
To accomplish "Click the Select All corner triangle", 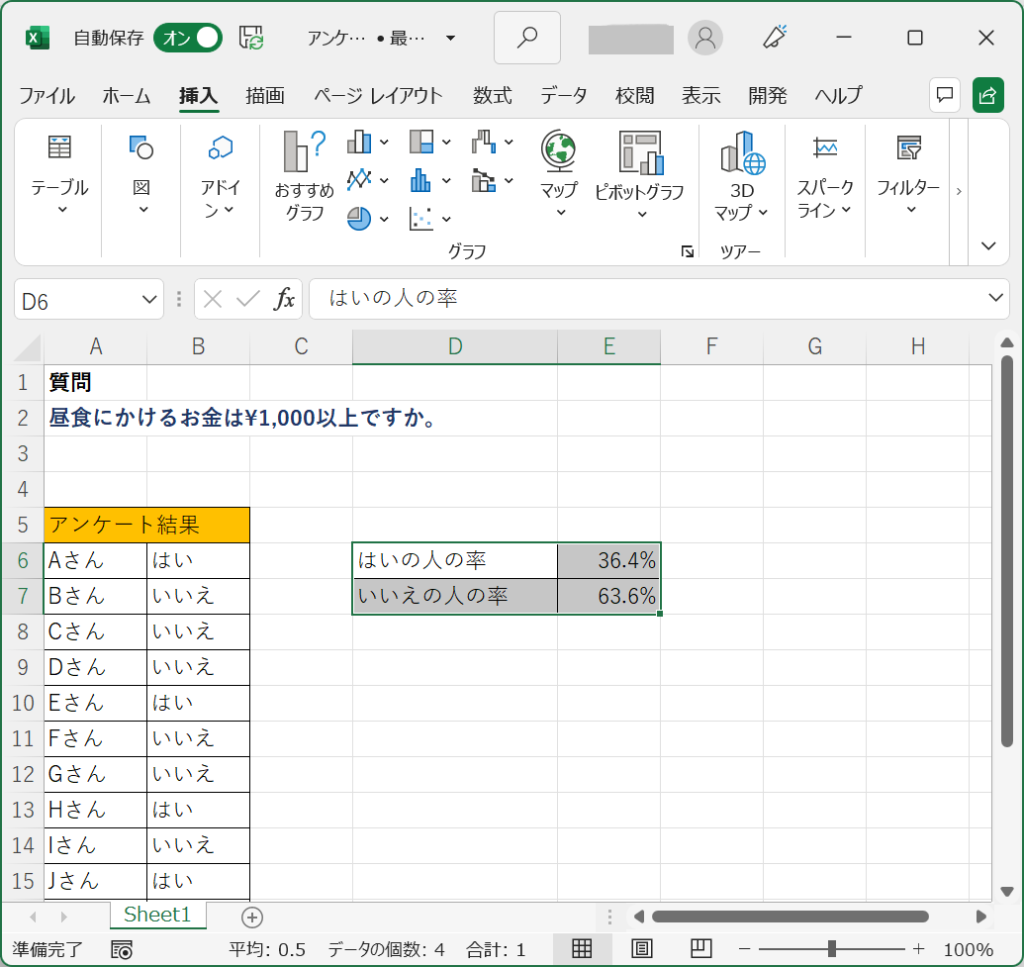I will [x=27, y=347].
